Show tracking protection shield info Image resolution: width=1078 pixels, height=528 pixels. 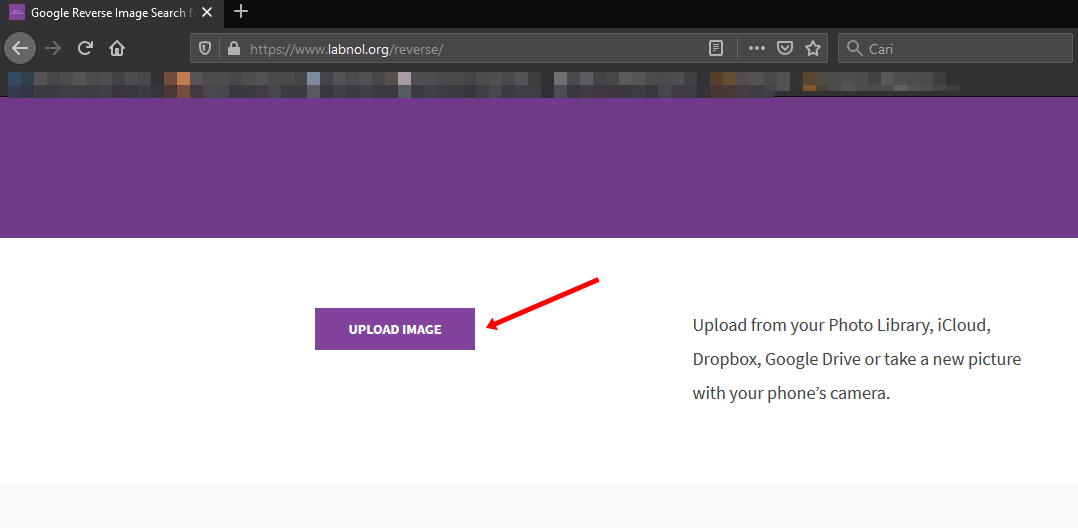pyautogui.click(x=204, y=48)
